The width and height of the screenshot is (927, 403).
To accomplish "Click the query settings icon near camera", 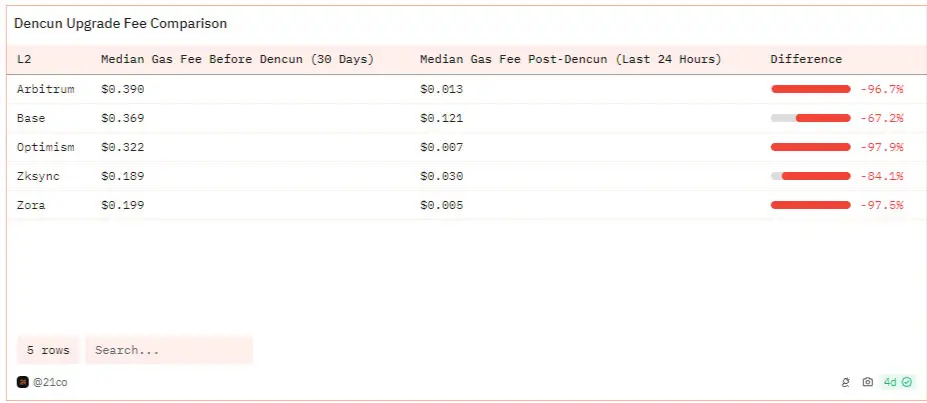I will pyautogui.click(x=846, y=382).
